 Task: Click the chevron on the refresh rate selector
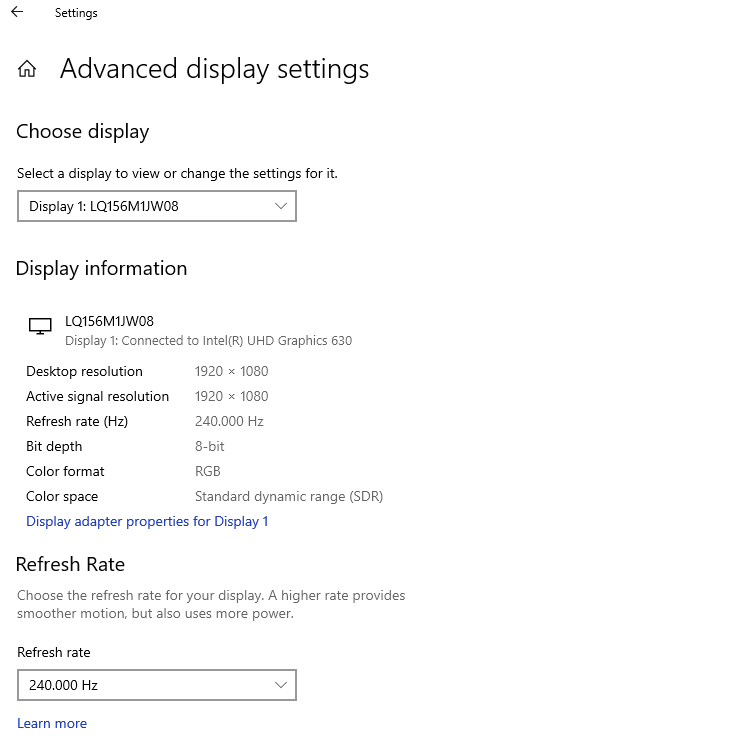click(281, 685)
